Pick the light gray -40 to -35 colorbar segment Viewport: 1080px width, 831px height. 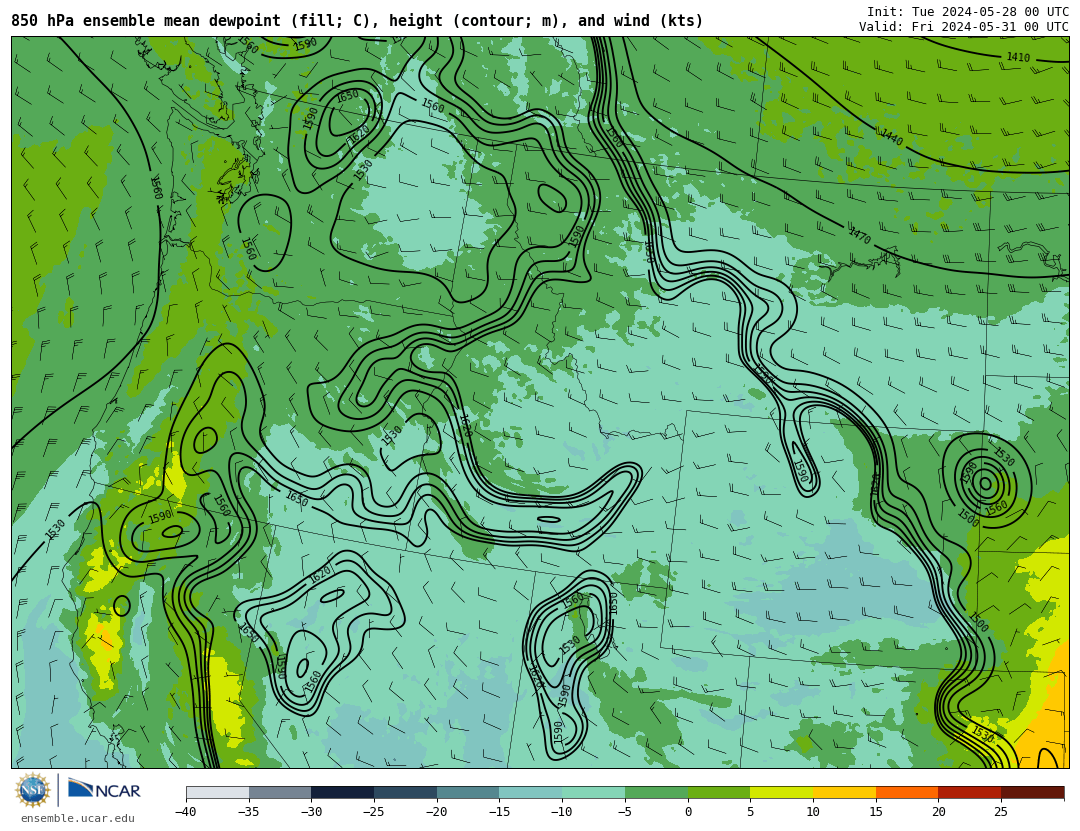(x=218, y=792)
